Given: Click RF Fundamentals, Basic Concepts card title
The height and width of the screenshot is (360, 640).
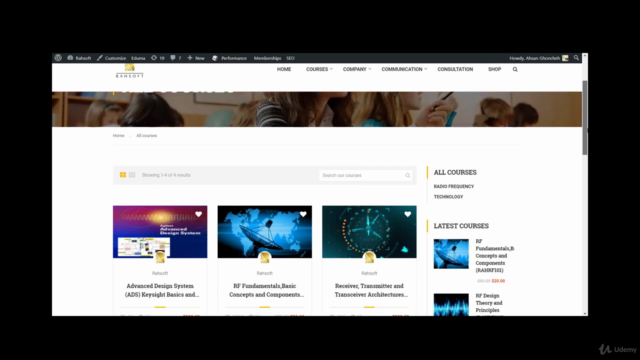Looking at the screenshot, I should [x=266, y=290].
